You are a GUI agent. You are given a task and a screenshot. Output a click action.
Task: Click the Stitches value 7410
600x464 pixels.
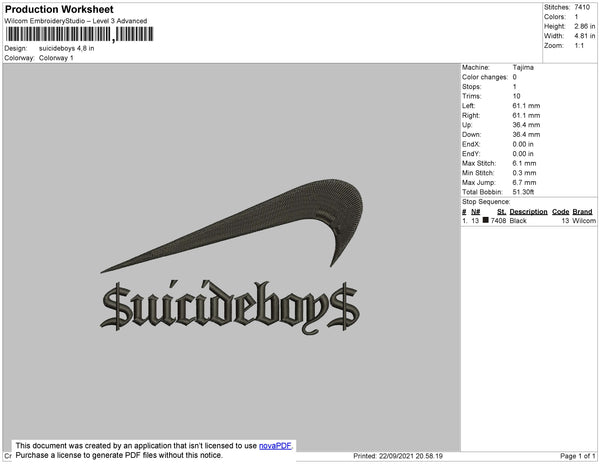click(582, 7)
